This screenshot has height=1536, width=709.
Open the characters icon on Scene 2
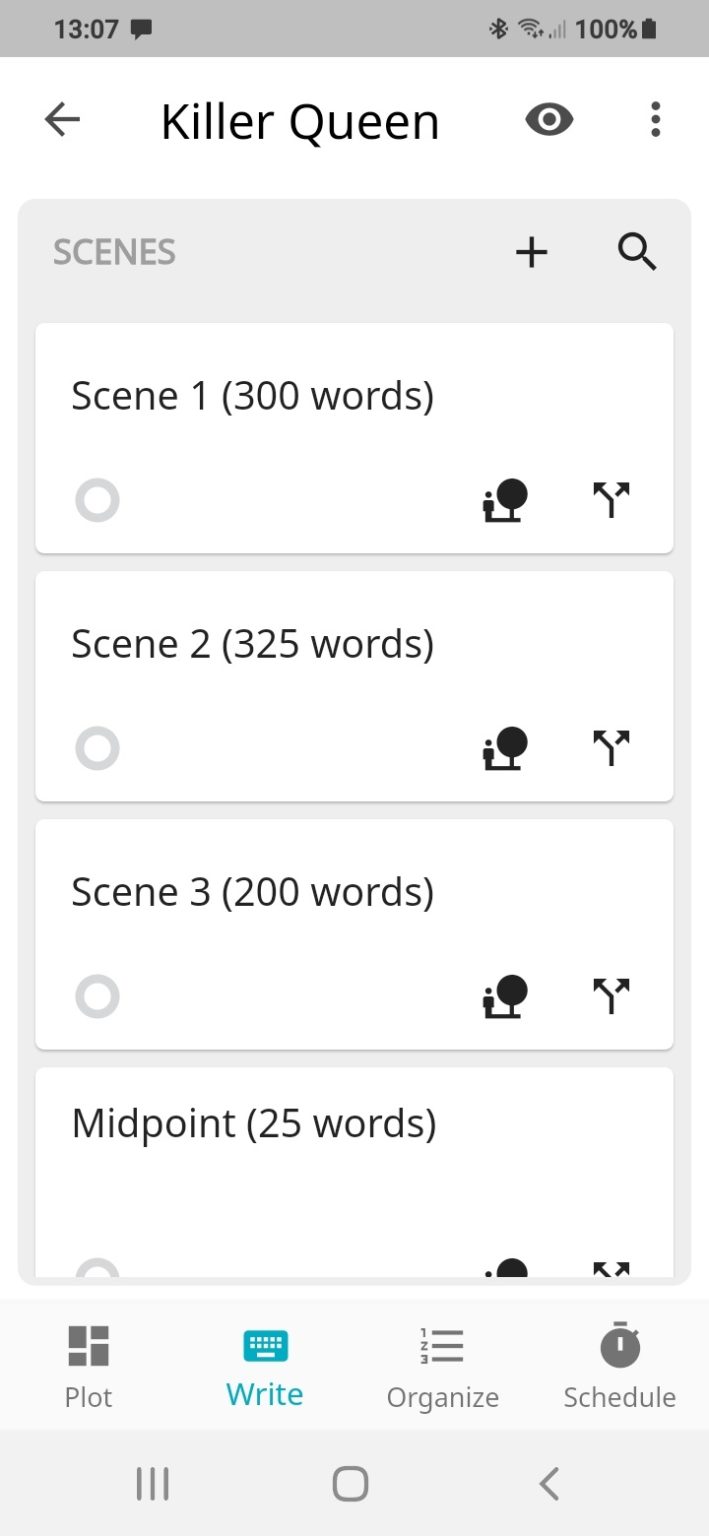[x=504, y=748]
